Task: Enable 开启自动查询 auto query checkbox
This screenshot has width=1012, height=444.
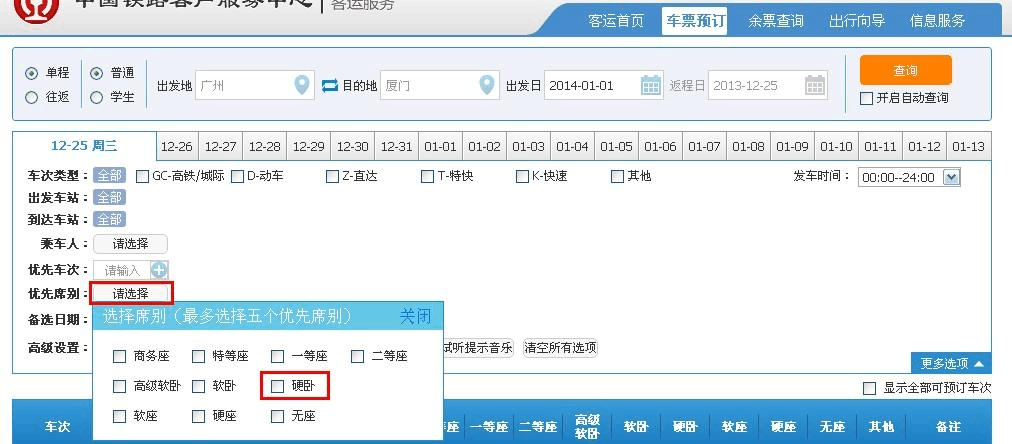Action: click(x=867, y=99)
